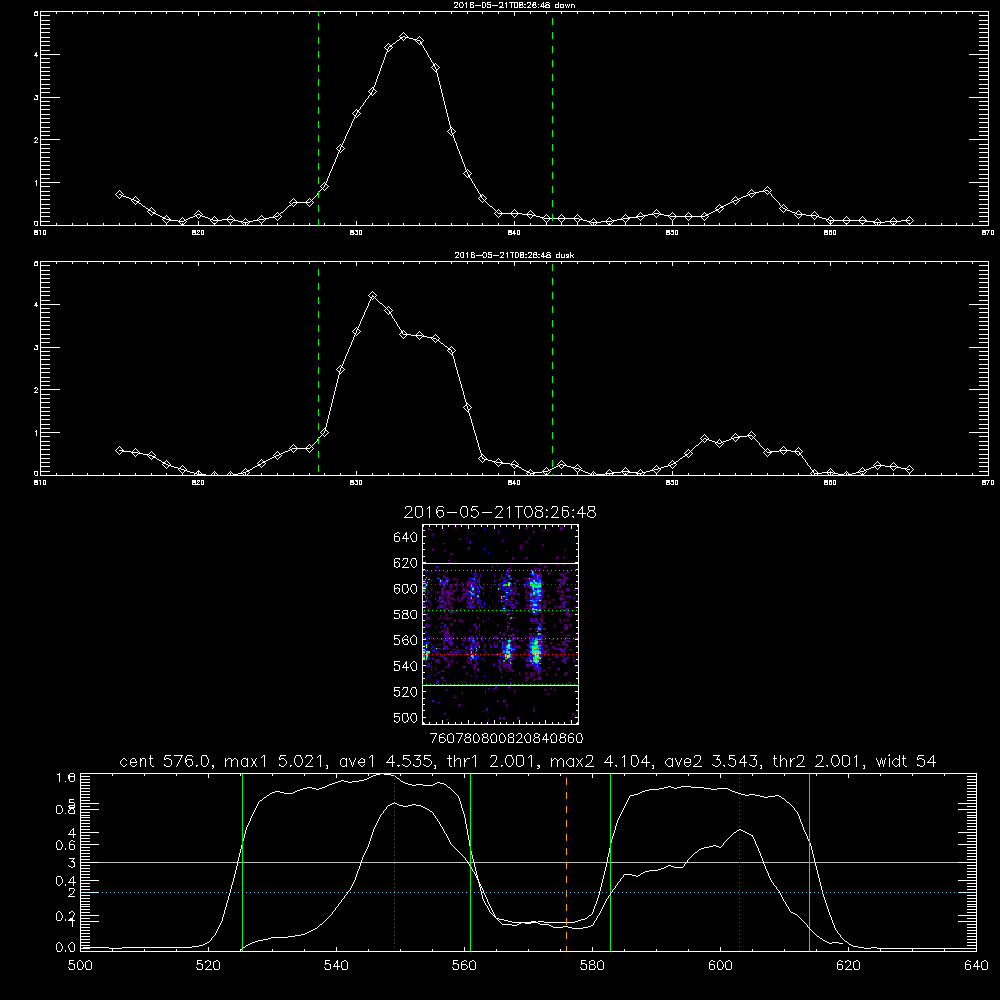Click the '520' y-axis label of the heat map
Viewport: 1000px width, 1000px height.
405,692
